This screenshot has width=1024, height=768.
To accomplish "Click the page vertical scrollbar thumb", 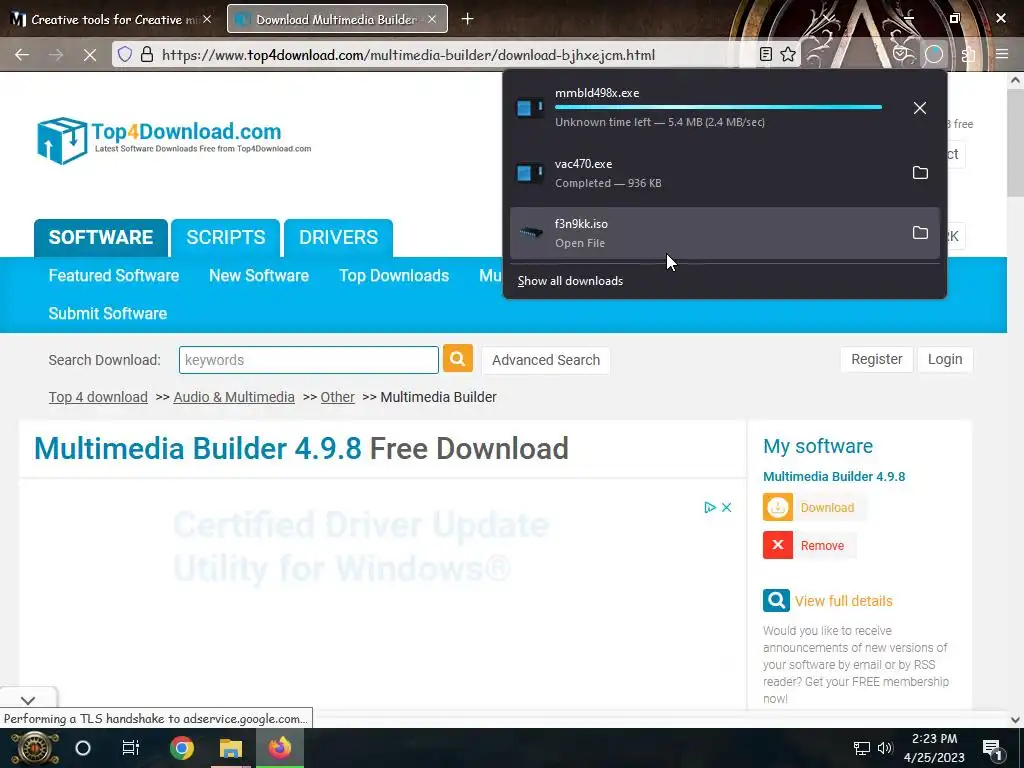I will tap(1015, 143).
